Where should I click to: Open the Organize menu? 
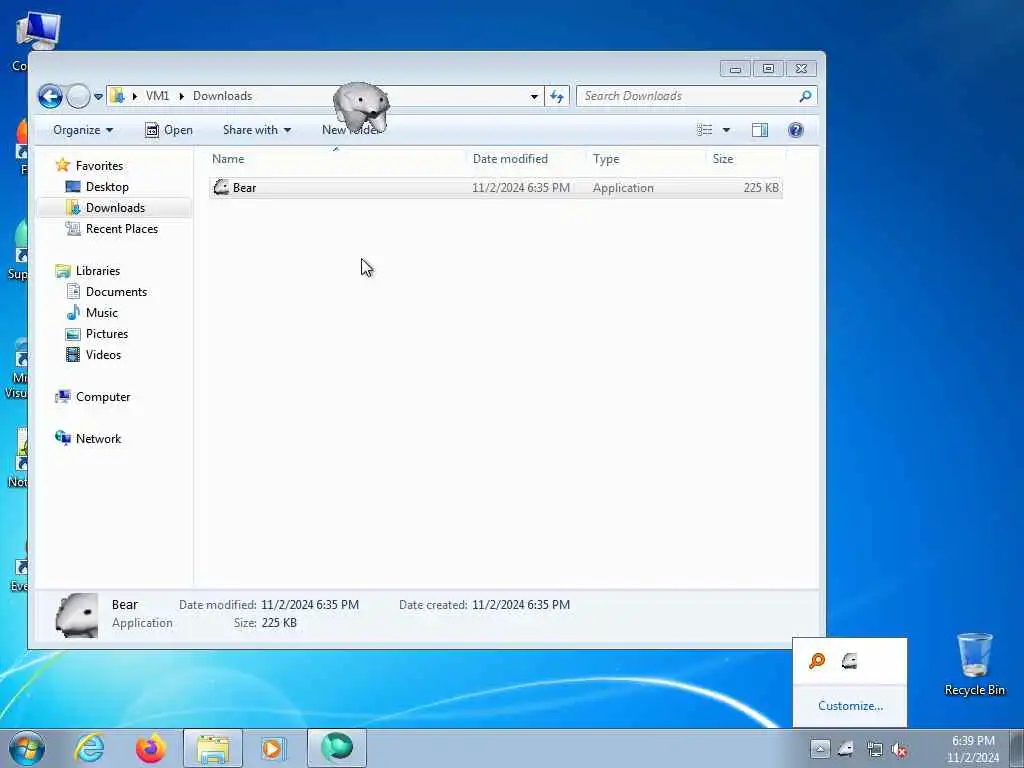(83, 130)
